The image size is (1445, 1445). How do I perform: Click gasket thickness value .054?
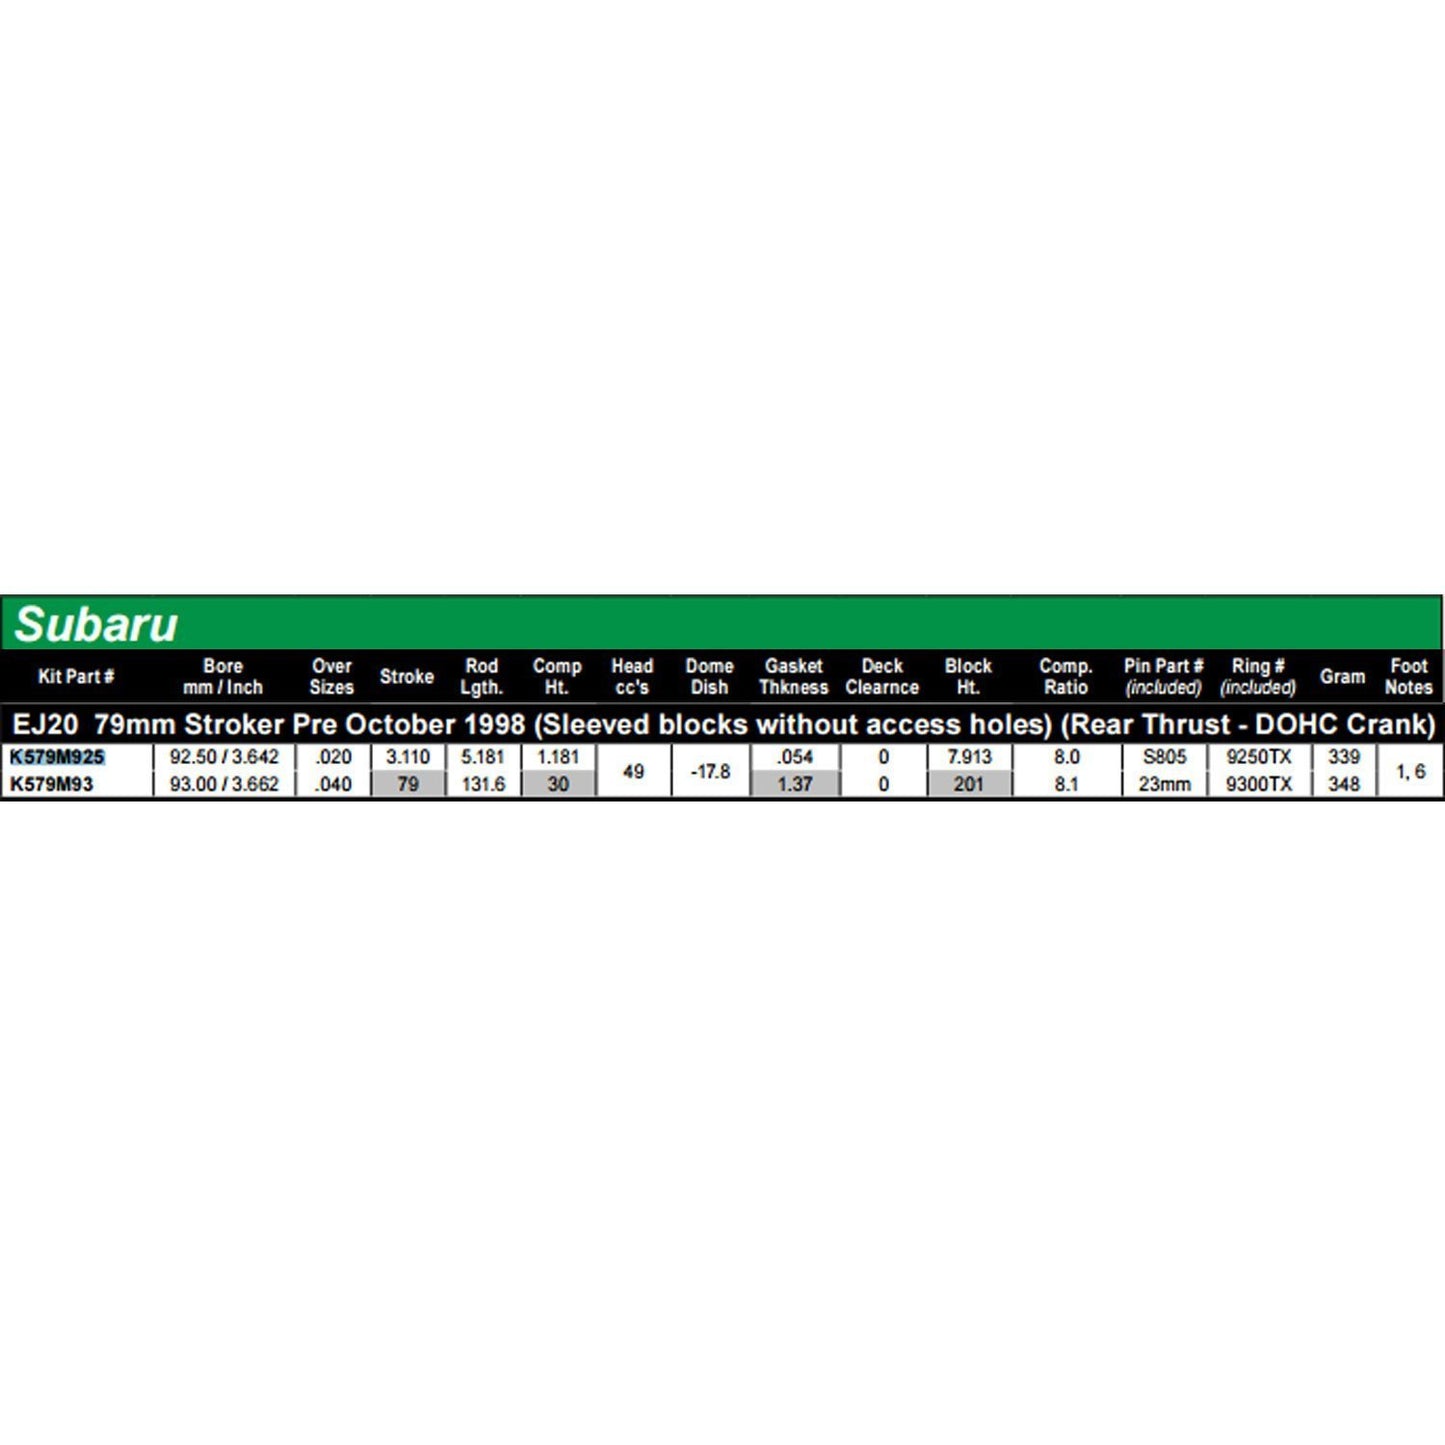[x=795, y=758]
